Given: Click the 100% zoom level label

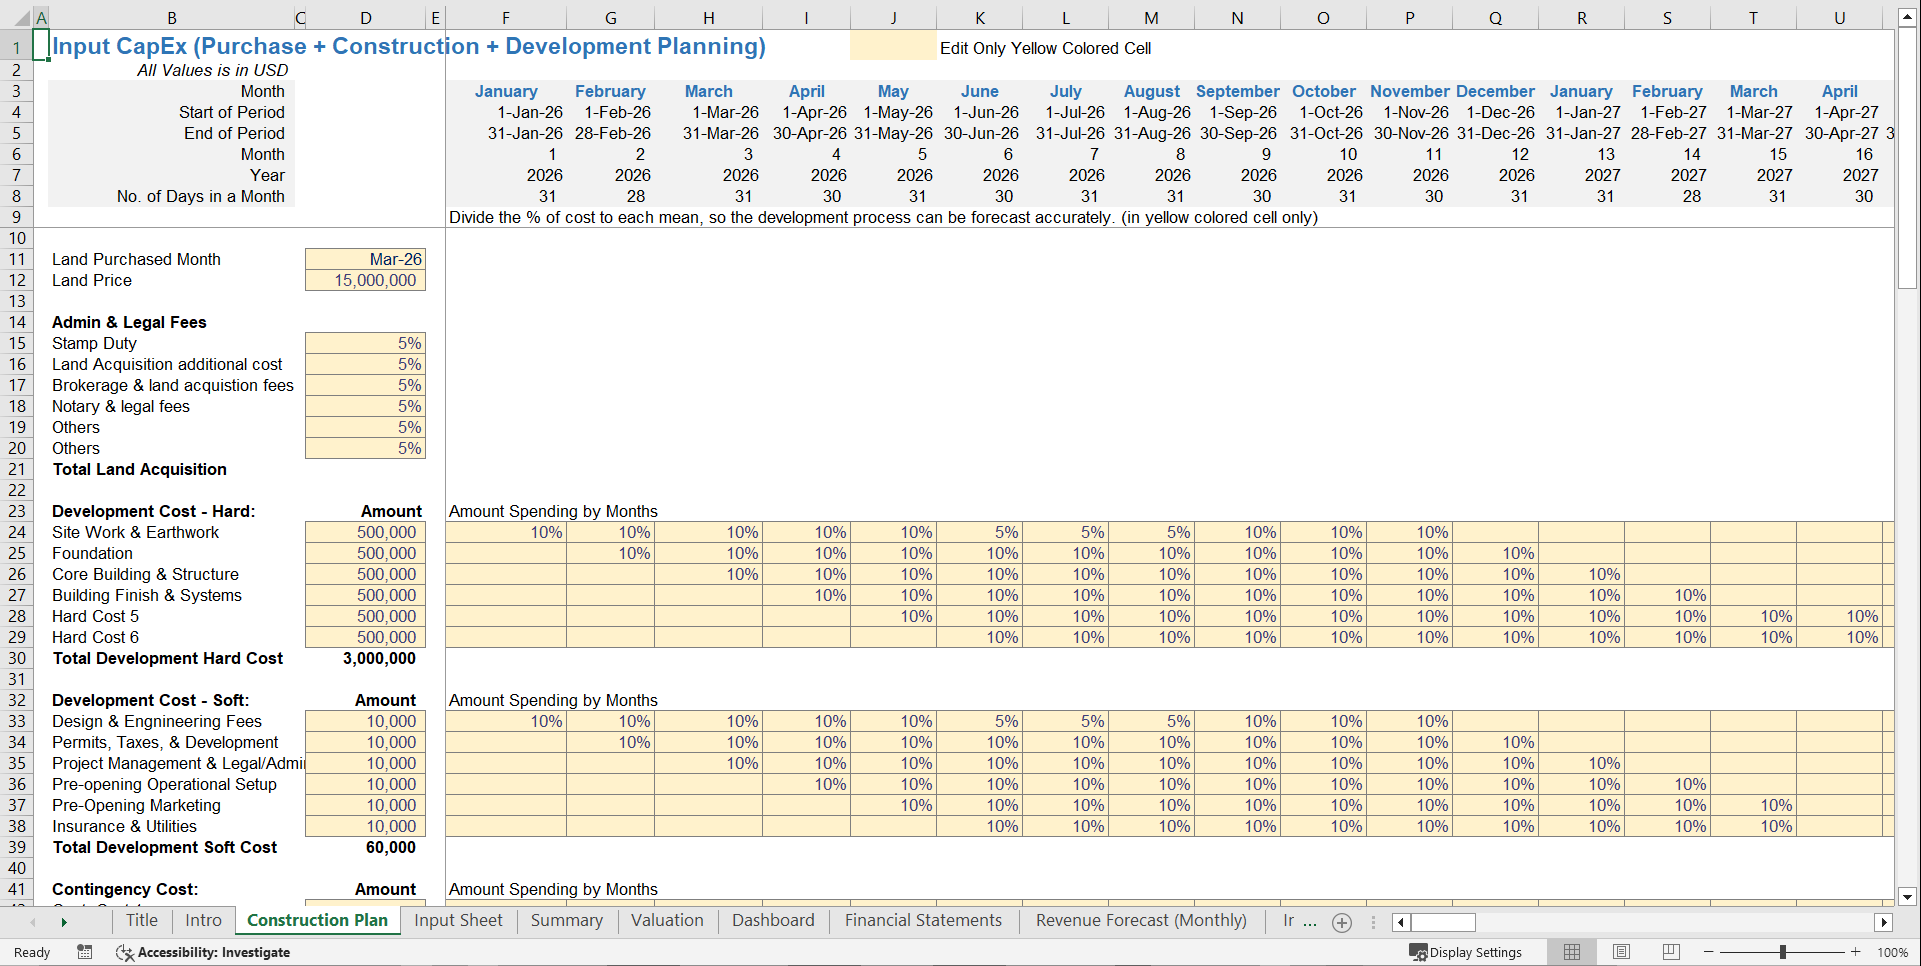Looking at the screenshot, I should [1893, 952].
